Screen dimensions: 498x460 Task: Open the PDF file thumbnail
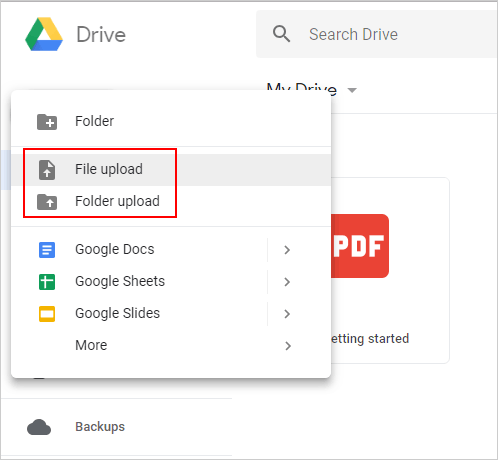(x=360, y=246)
